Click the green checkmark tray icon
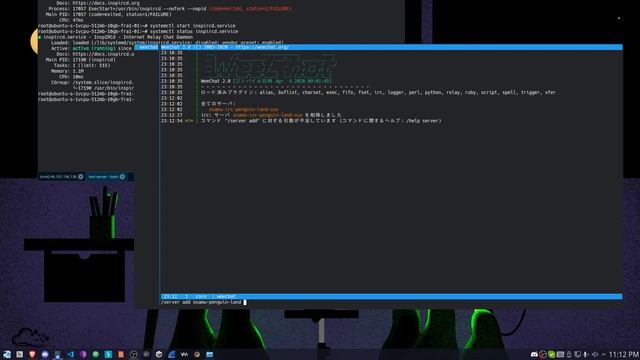Image resolution: width=640 pixels, height=360 pixels. pos(551,354)
